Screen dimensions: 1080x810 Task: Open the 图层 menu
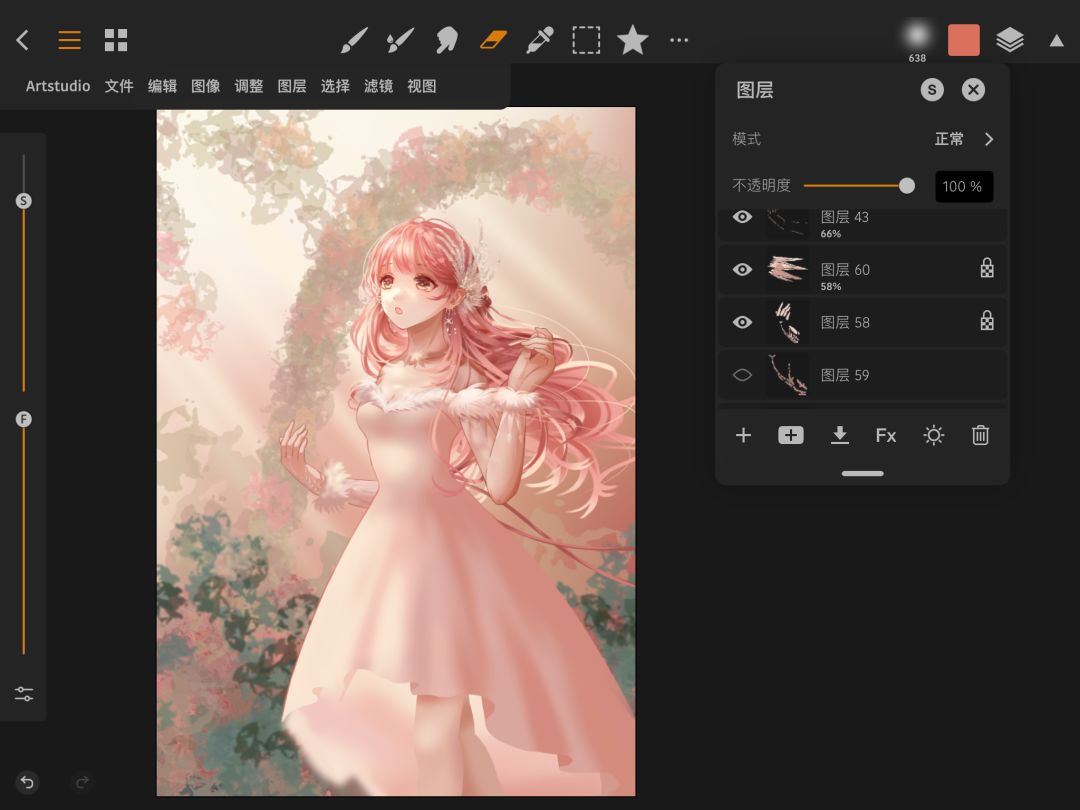[x=292, y=86]
